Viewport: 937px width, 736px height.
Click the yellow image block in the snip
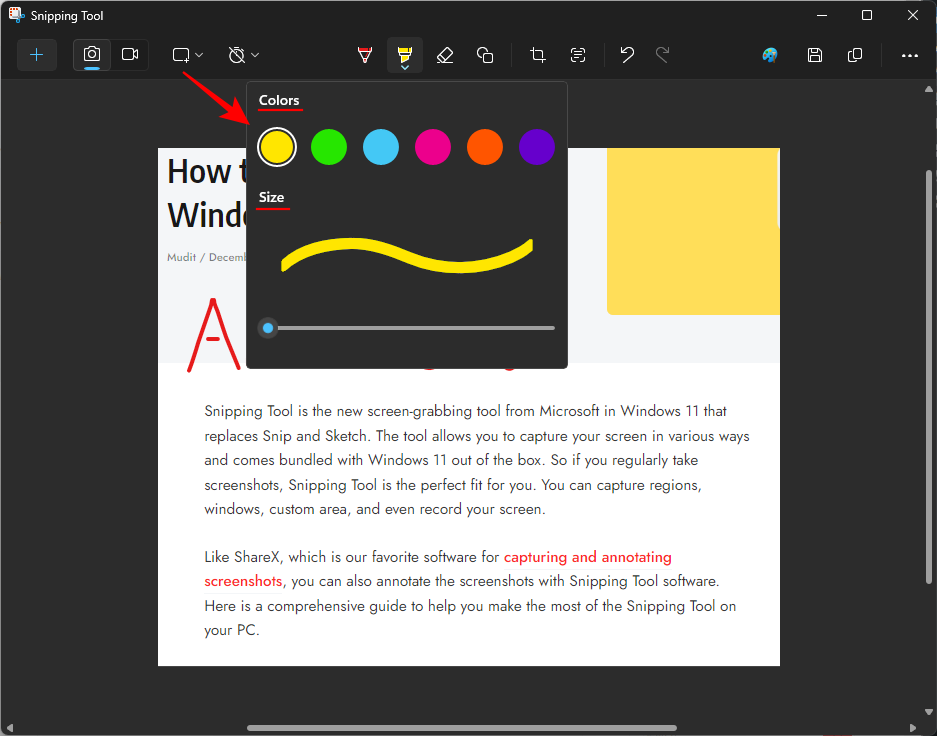(x=693, y=231)
